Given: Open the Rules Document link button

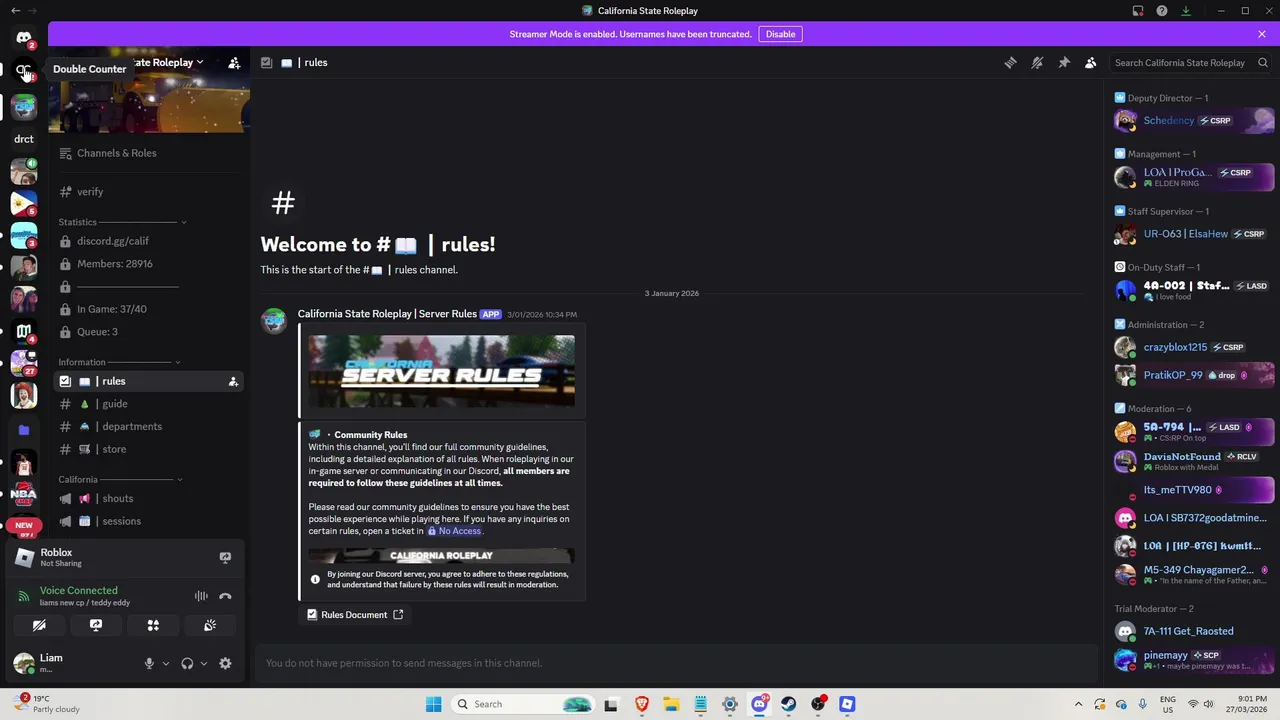Looking at the screenshot, I should [x=355, y=615].
